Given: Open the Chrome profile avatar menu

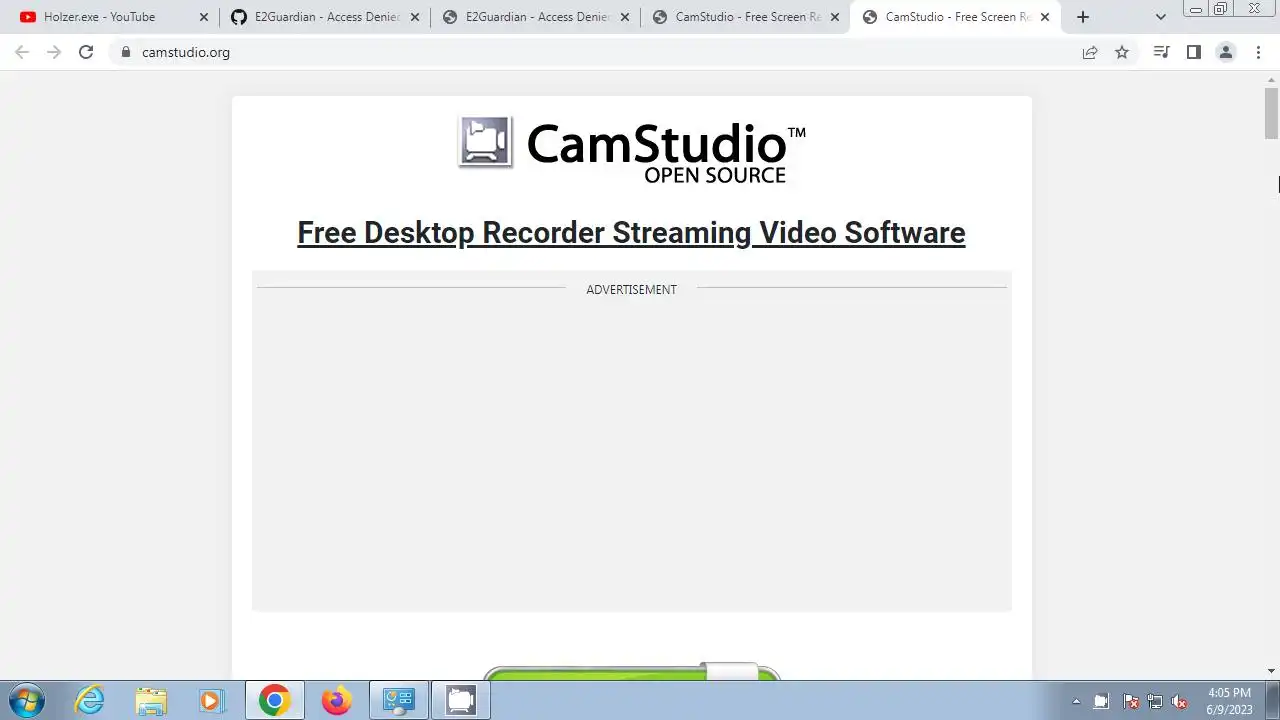Looking at the screenshot, I should coord(1225,52).
